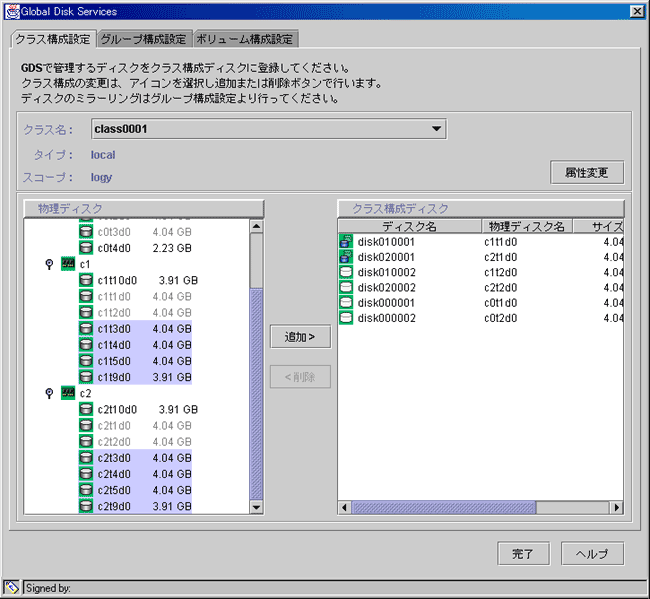The width and height of the screenshot is (650, 599).
Task: Select physical disk icon for c1t10d0
Action: [x=86, y=280]
